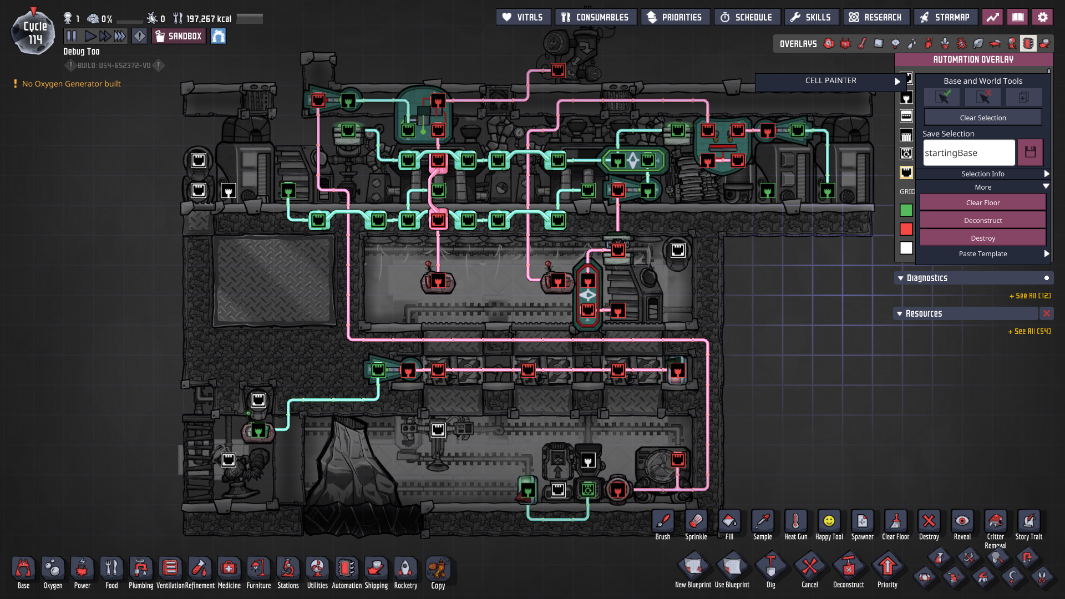Select the Critter Removal tool
Viewport: 1065px width, 599px height.
point(995,522)
